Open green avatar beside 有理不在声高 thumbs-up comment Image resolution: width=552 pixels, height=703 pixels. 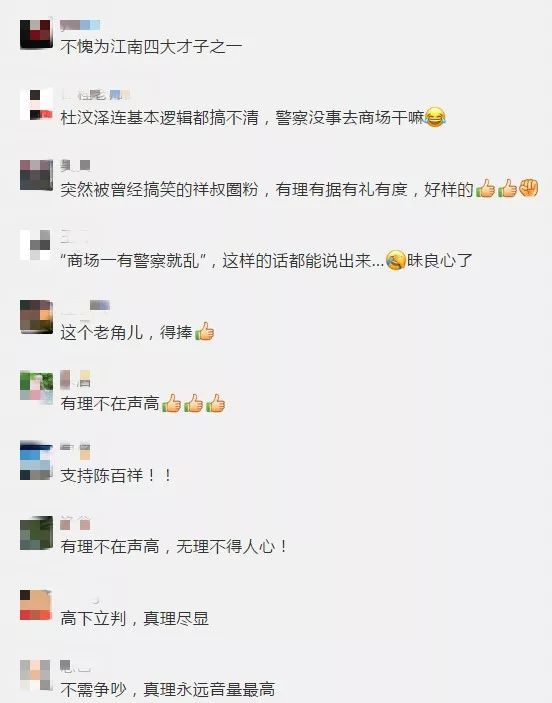(x=36, y=388)
